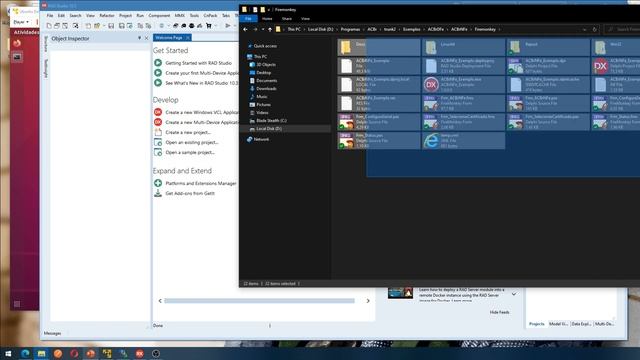Click Create a new project link
Image resolution: width=640 pixels, height=360 pixels.
click(x=188, y=132)
